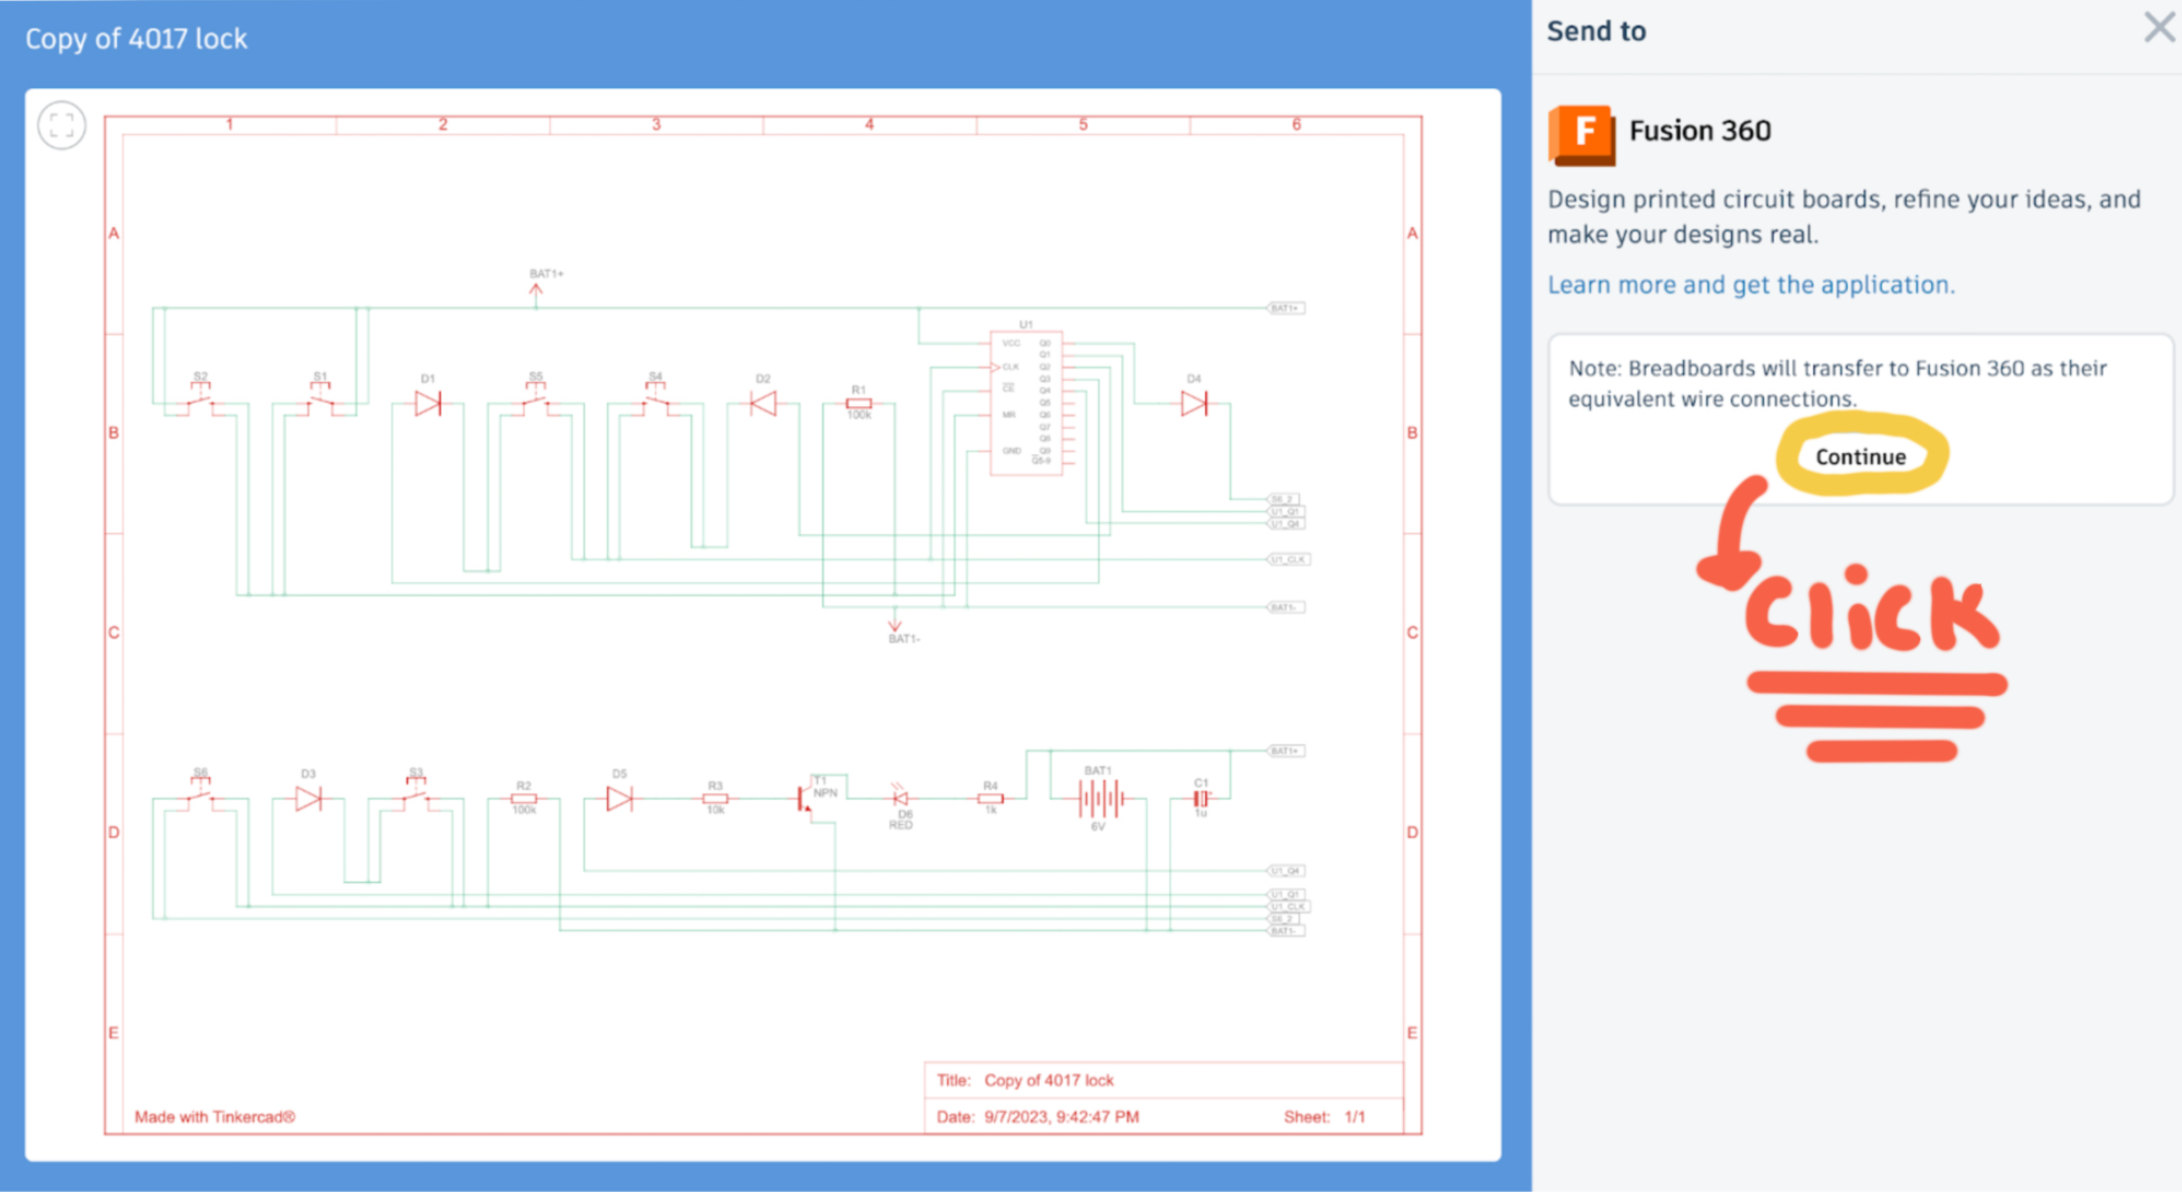Select the 10k resistor R3 symbol
Viewport: 2182px width, 1192px height.
(x=716, y=798)
